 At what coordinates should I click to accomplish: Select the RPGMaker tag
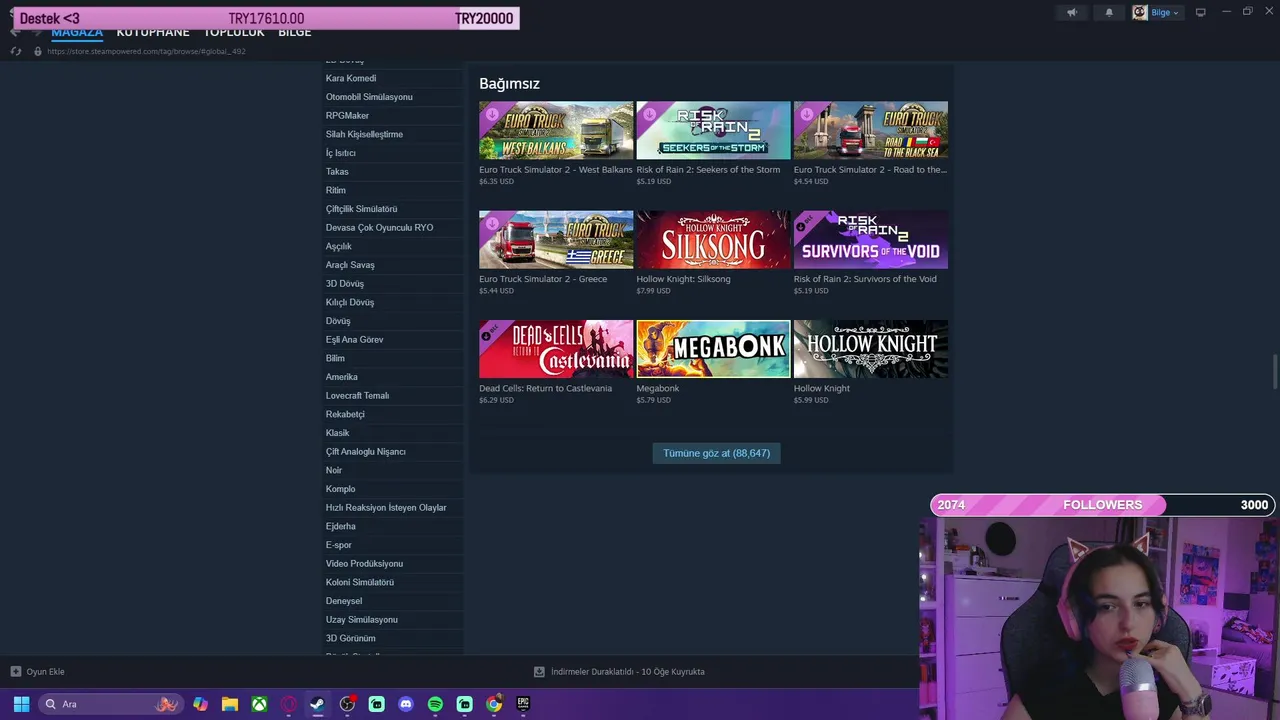[x=347, y=116]
